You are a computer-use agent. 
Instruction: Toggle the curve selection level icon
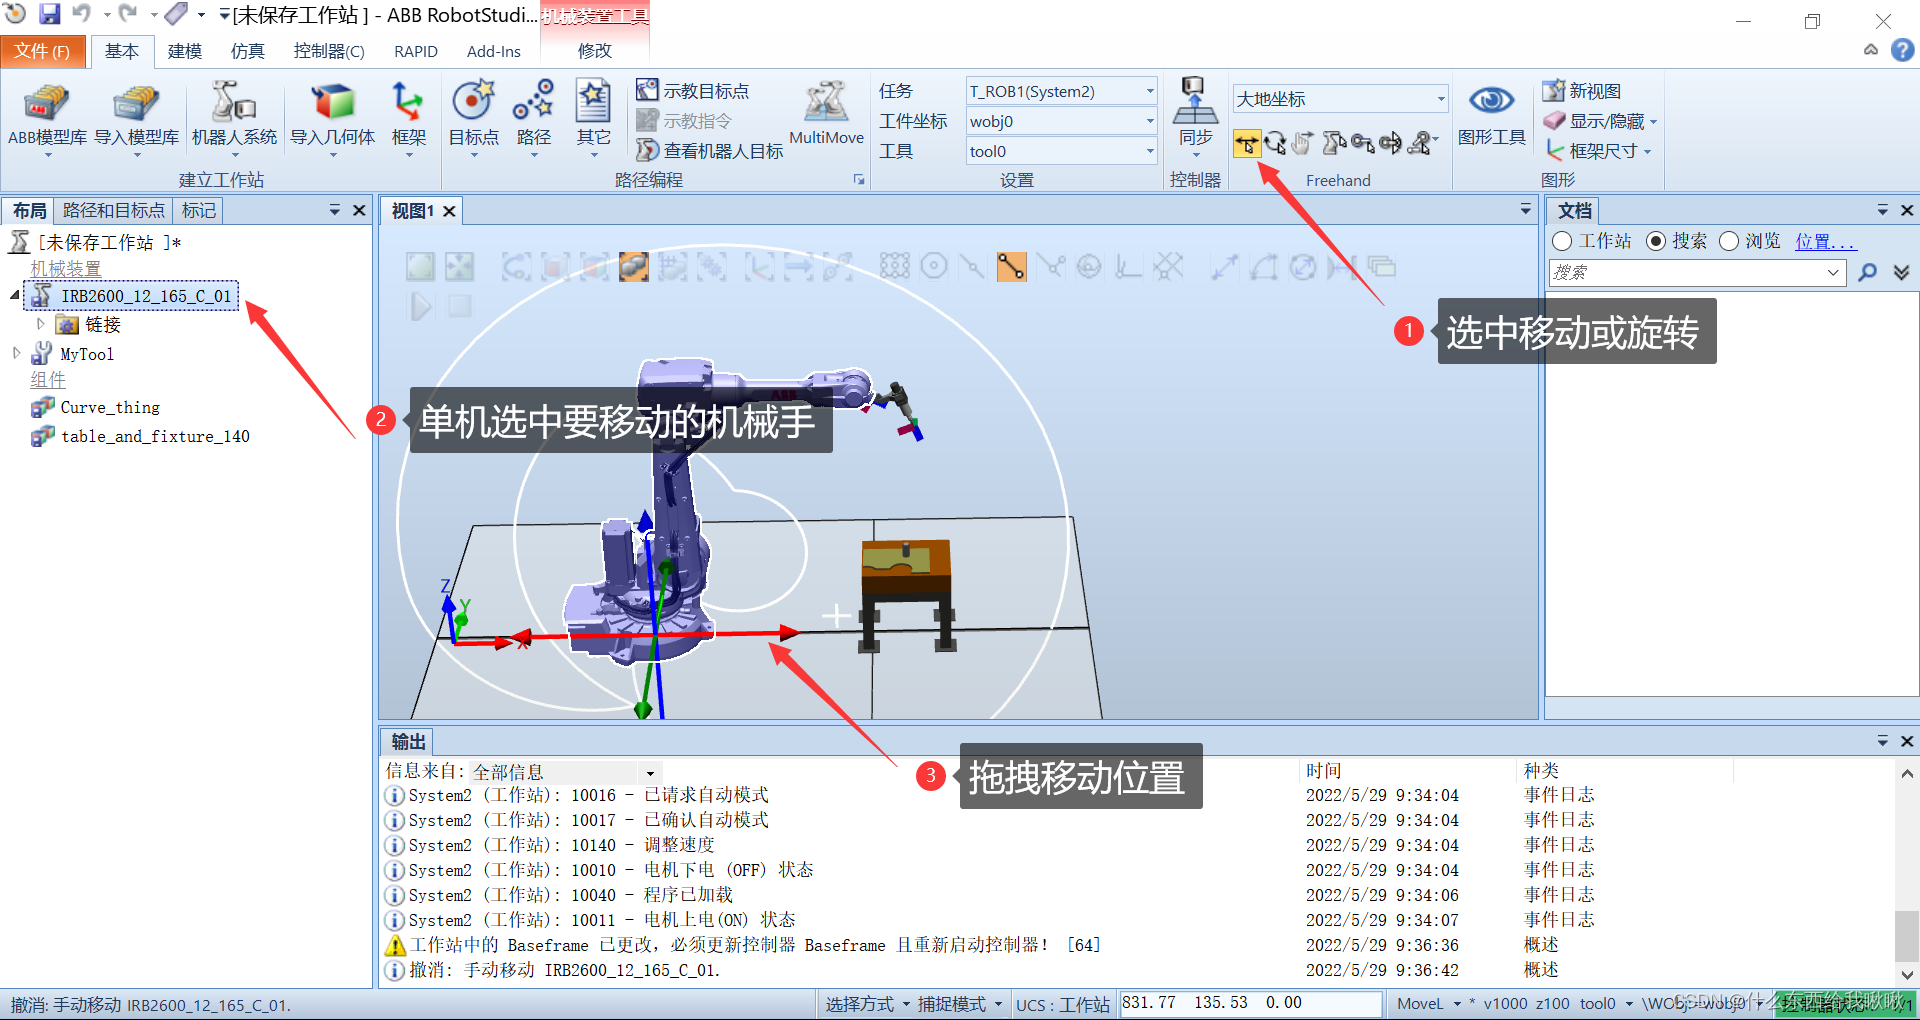[516, 266]
